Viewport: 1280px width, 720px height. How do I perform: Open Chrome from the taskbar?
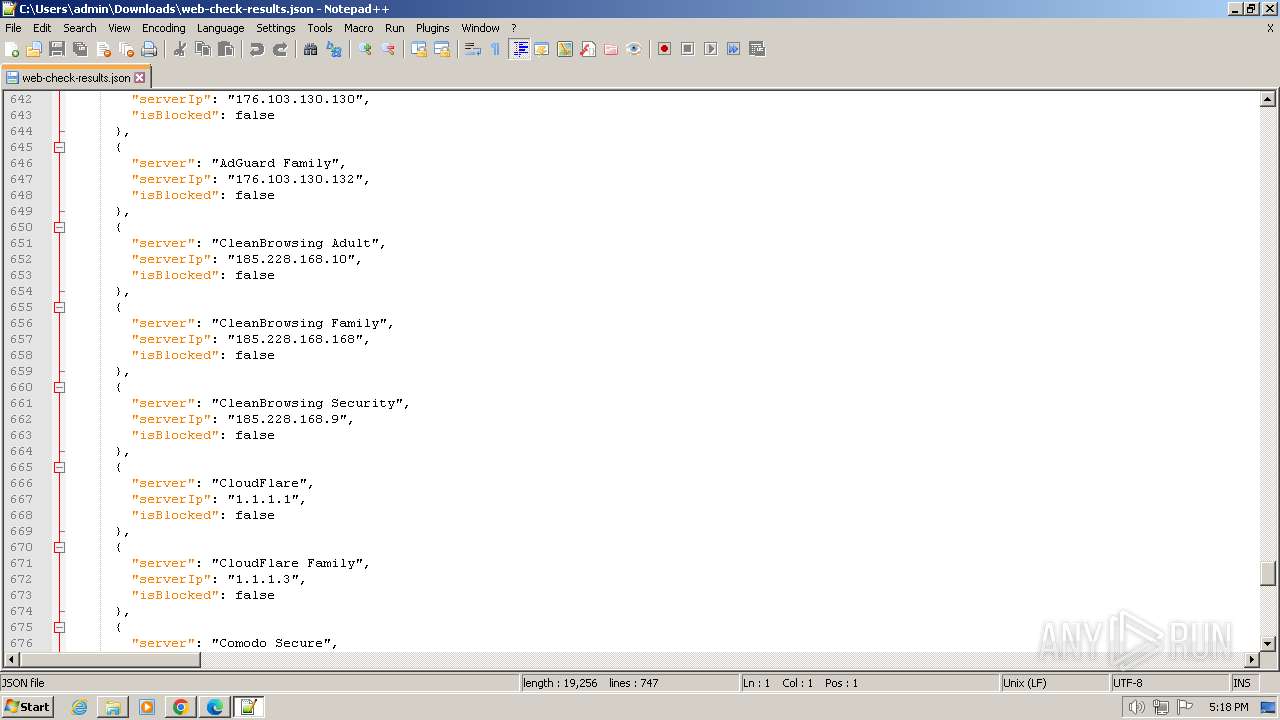[x=181, y=707]
